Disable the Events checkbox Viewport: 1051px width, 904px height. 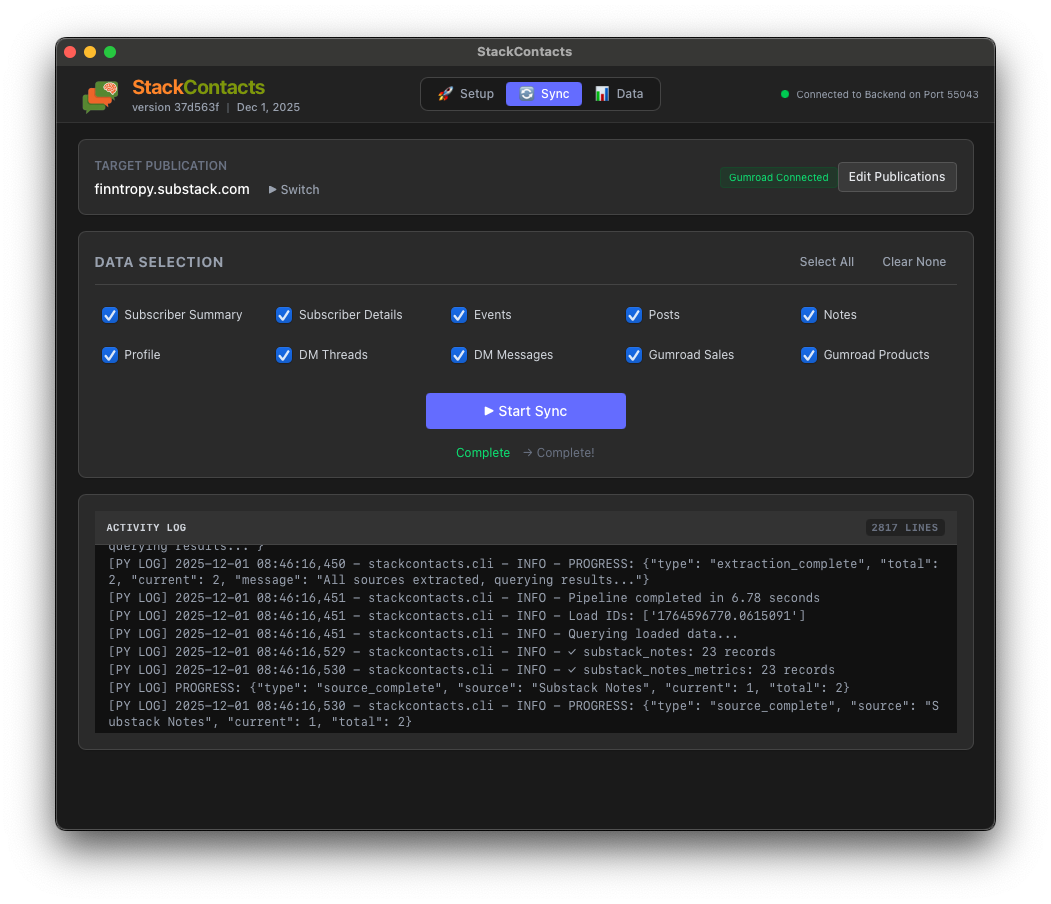pos(459,315)
